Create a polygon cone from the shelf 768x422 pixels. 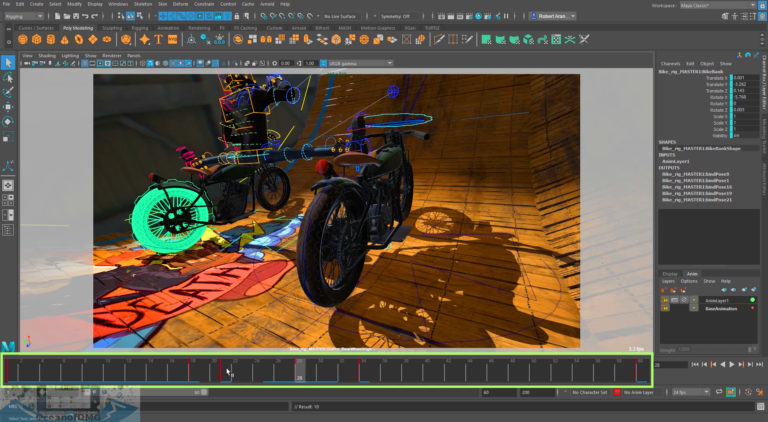64,40
